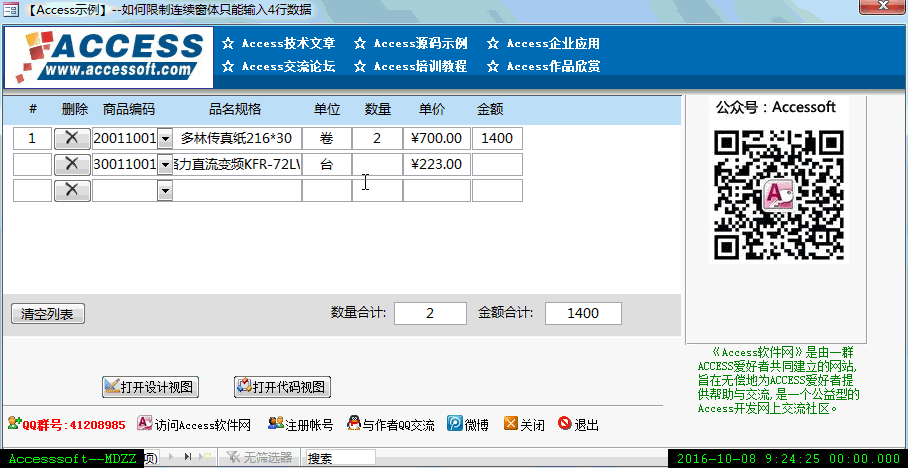908x468 pixels.
Task: Go to last record navigation button
Action: coord(188,457)
